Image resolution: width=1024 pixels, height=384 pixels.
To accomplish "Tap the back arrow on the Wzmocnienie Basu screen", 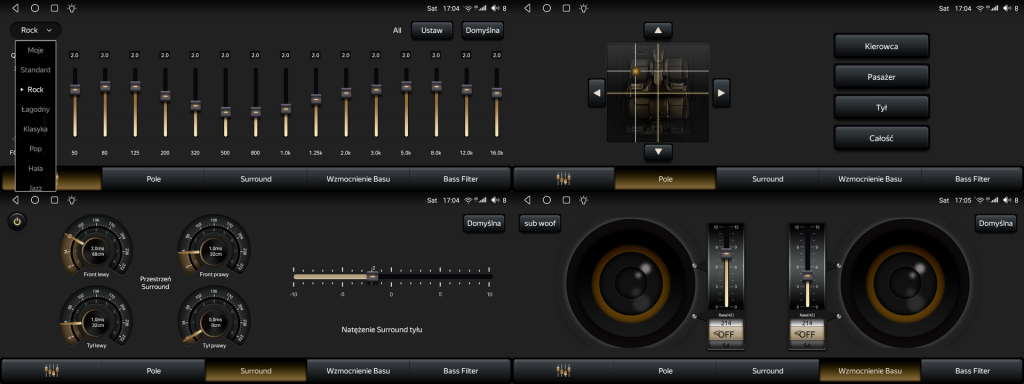I will (x=527, y=200).
